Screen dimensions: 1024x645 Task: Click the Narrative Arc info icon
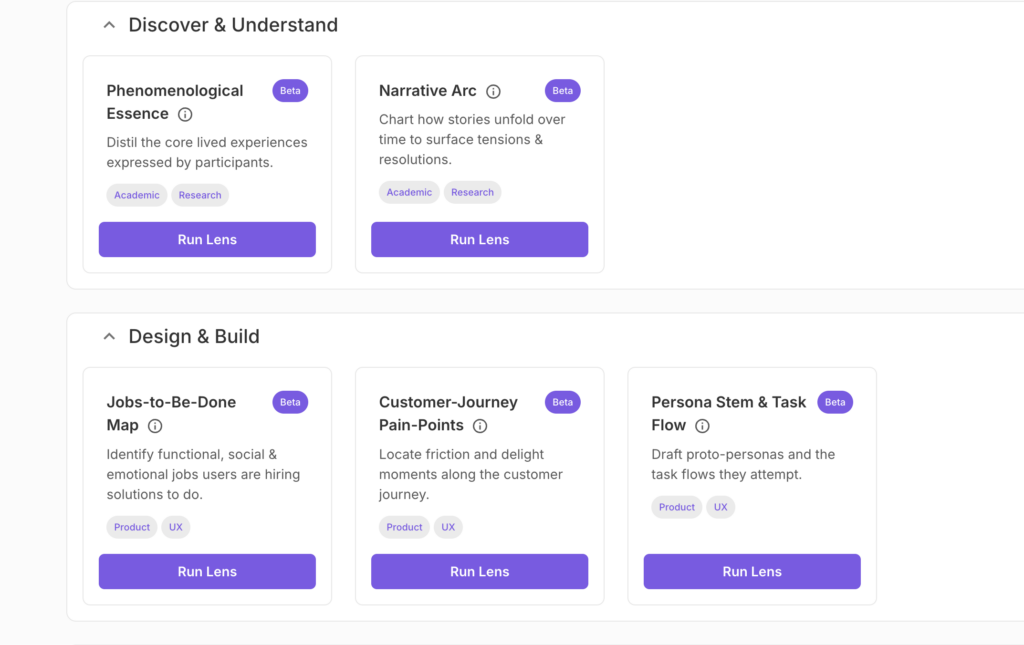(493, 92)
